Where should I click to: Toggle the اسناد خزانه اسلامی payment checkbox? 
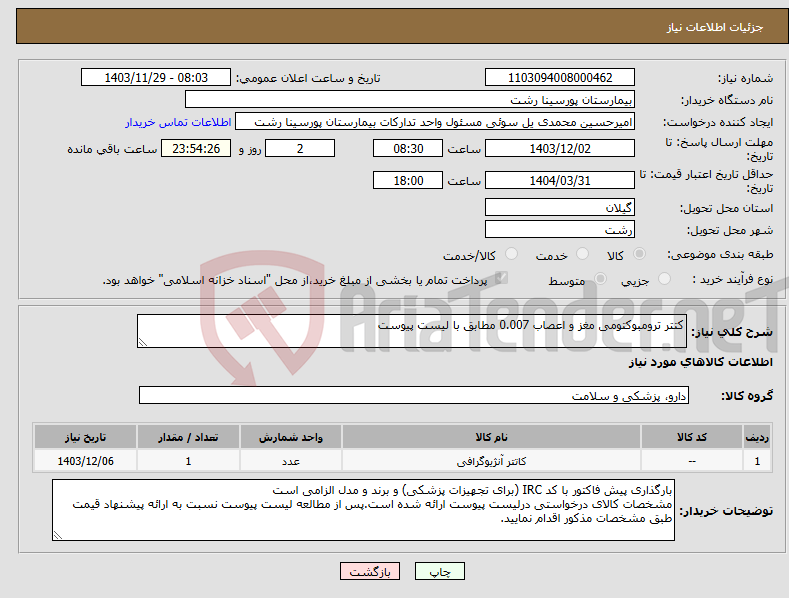pyautogui.click(x=501, y=278)
